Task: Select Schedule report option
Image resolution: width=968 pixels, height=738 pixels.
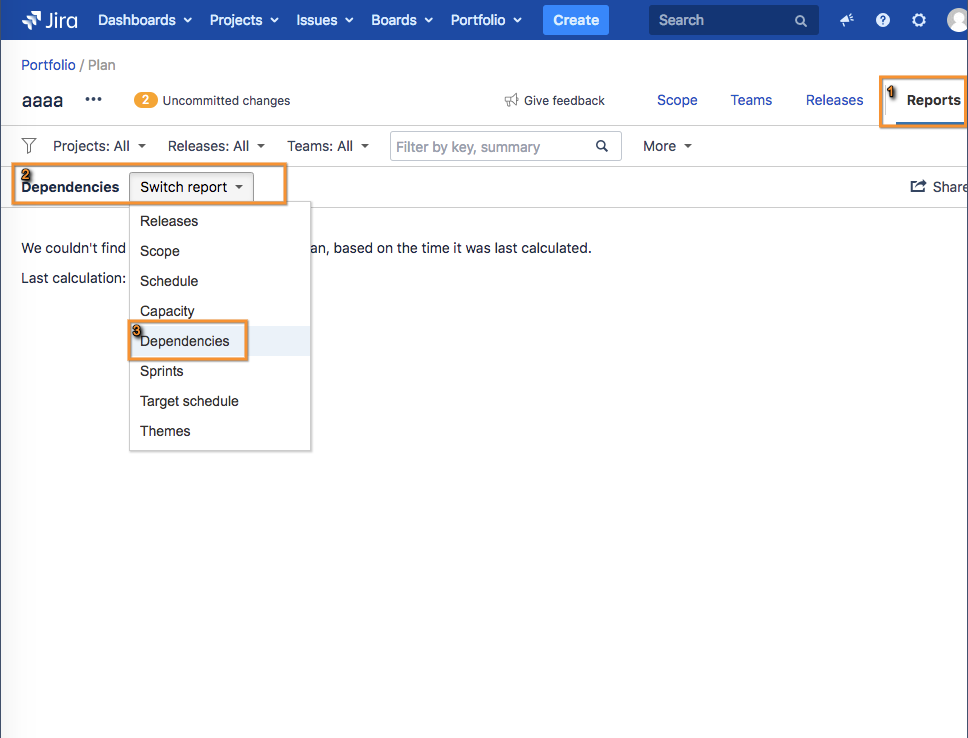Action: coord(220,281)
